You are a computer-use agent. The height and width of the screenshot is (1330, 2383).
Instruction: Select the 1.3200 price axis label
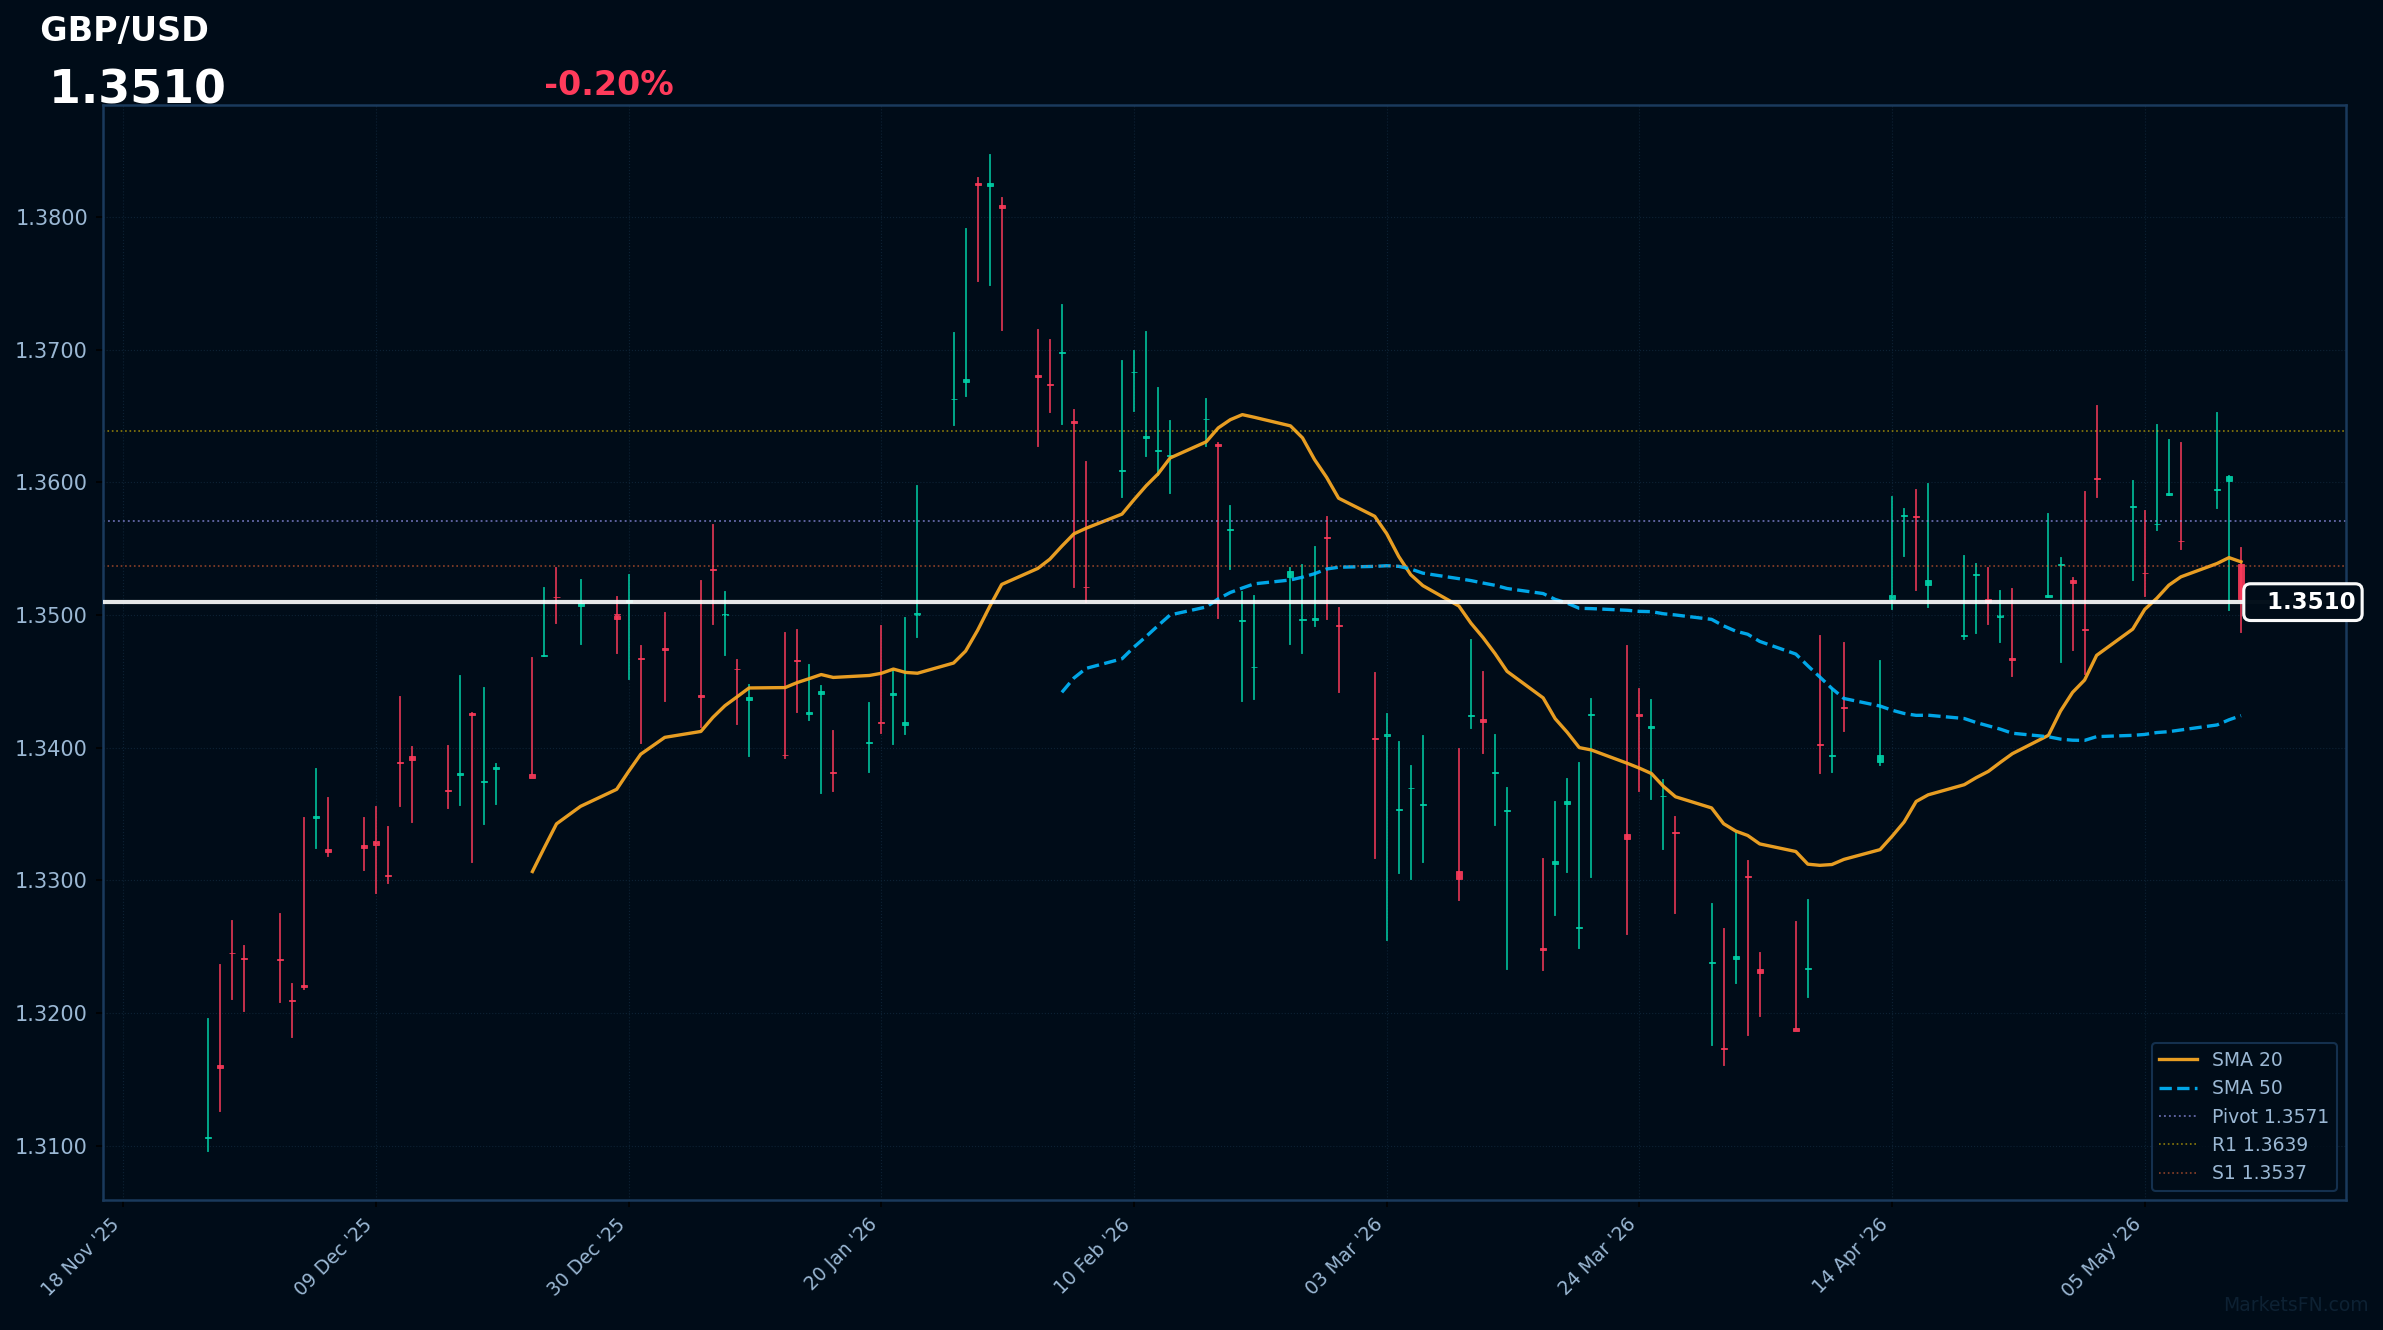pos(52,1014)
